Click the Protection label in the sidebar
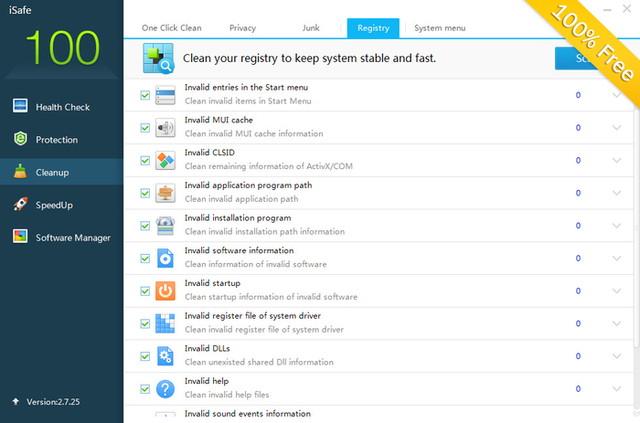 click(57, 140)
